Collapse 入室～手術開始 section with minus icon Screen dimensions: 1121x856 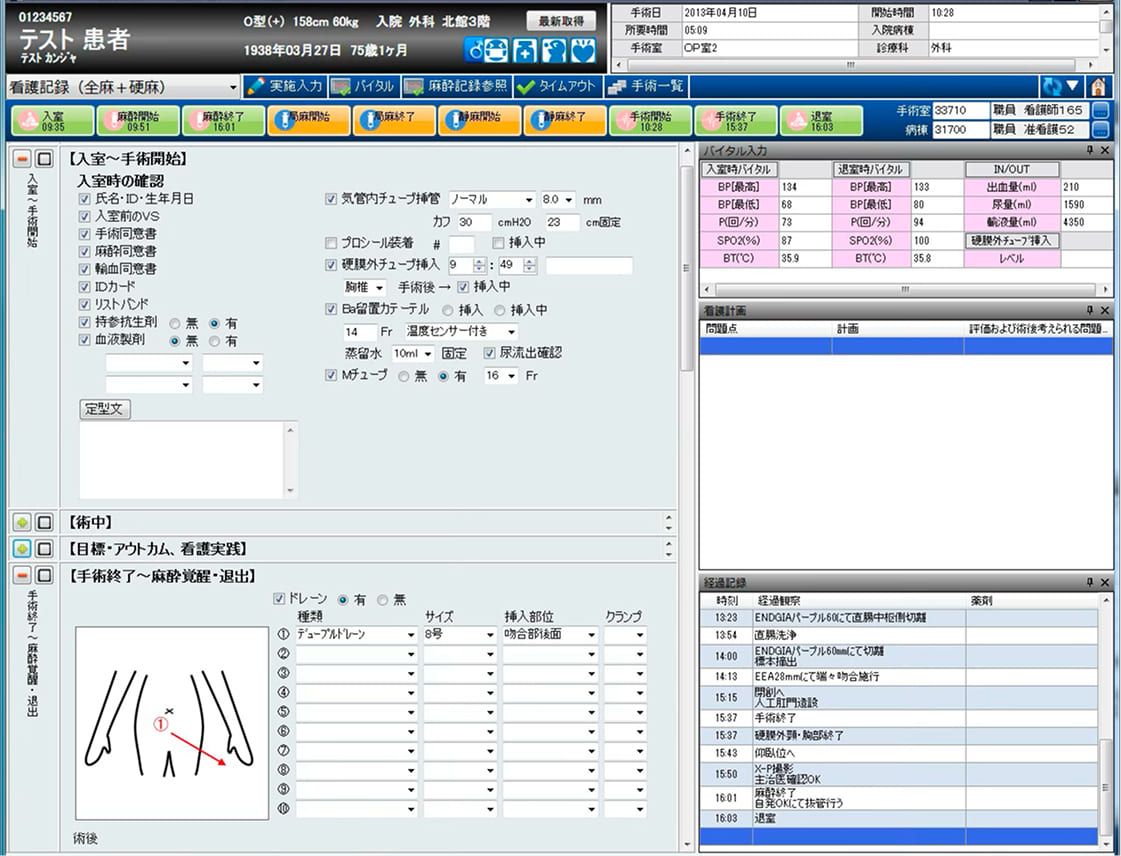[22, 159]
